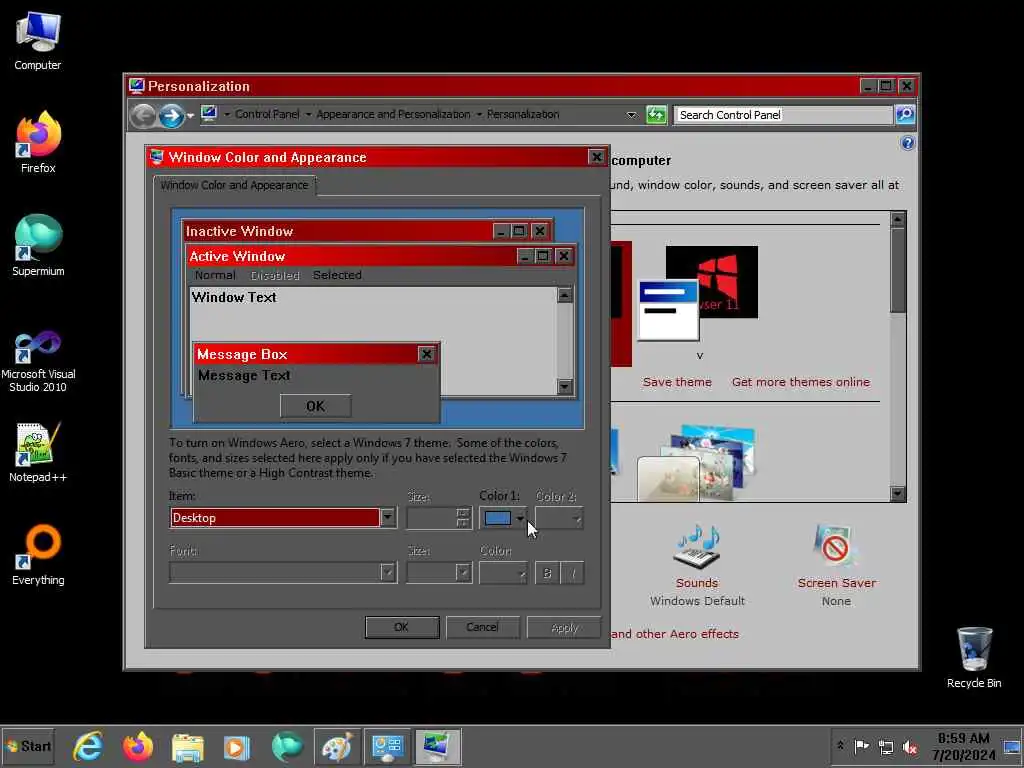Open Microsoft Visual Studio 2010 shortcut
The width and height of the screenshot is (1024, 768).
[x=38, y=361]
